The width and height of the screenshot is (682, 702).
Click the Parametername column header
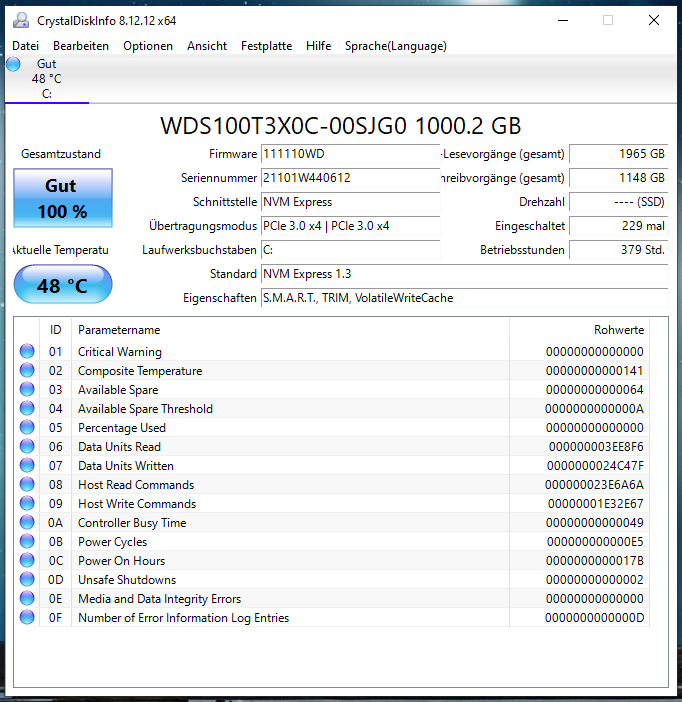[290, 330]
